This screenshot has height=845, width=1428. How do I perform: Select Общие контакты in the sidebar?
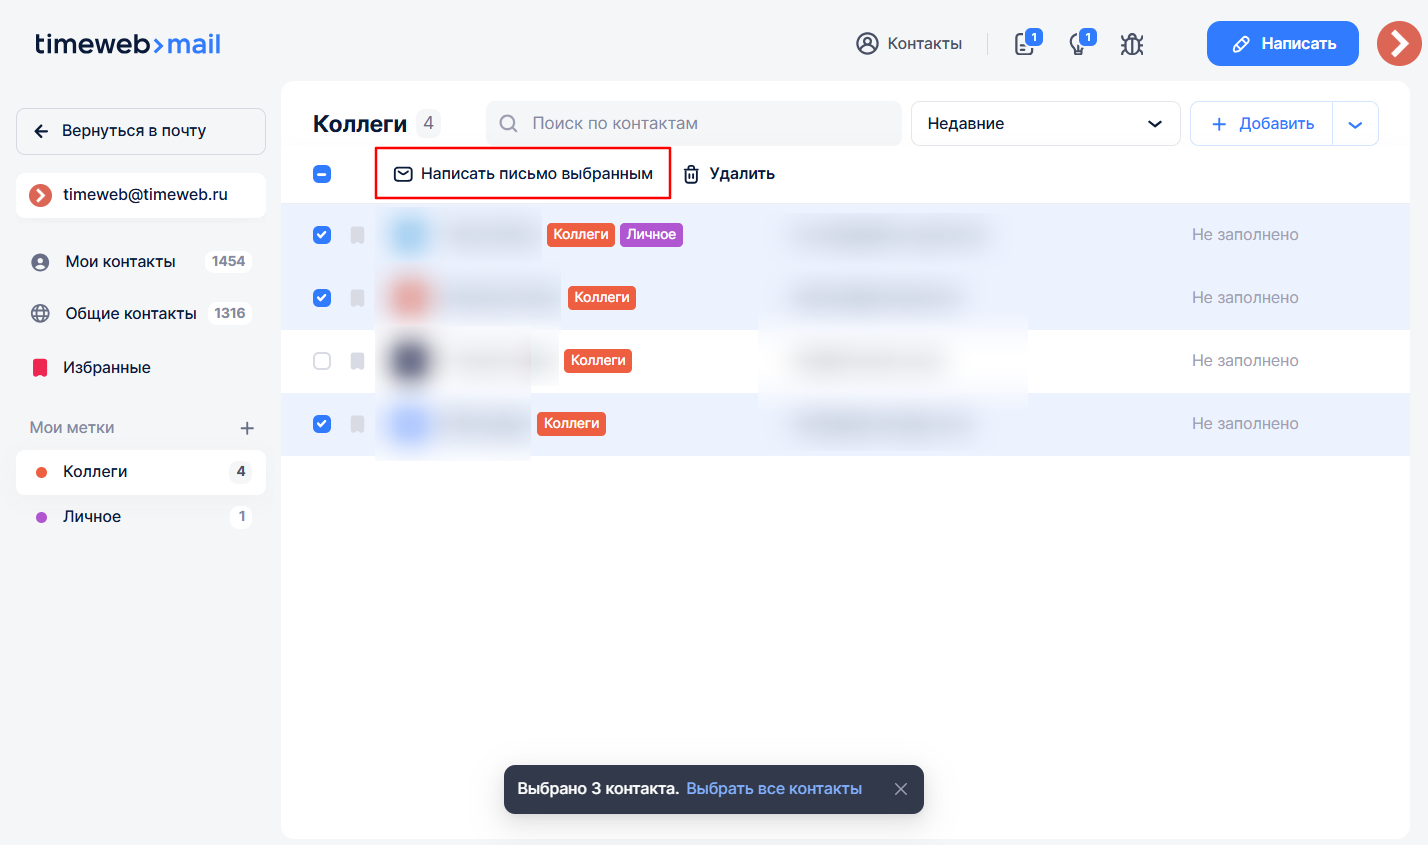point(130,314)
